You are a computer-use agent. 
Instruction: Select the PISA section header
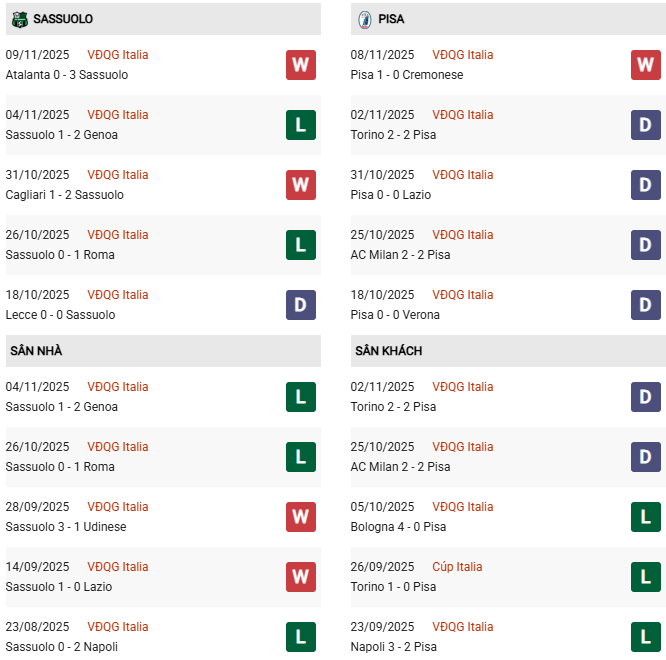(x=391, y=19)
